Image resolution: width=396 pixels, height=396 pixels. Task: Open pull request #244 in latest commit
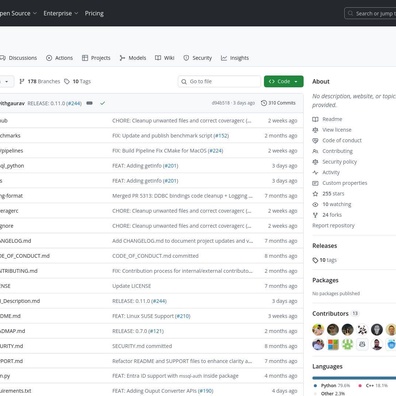click(74, 103)
